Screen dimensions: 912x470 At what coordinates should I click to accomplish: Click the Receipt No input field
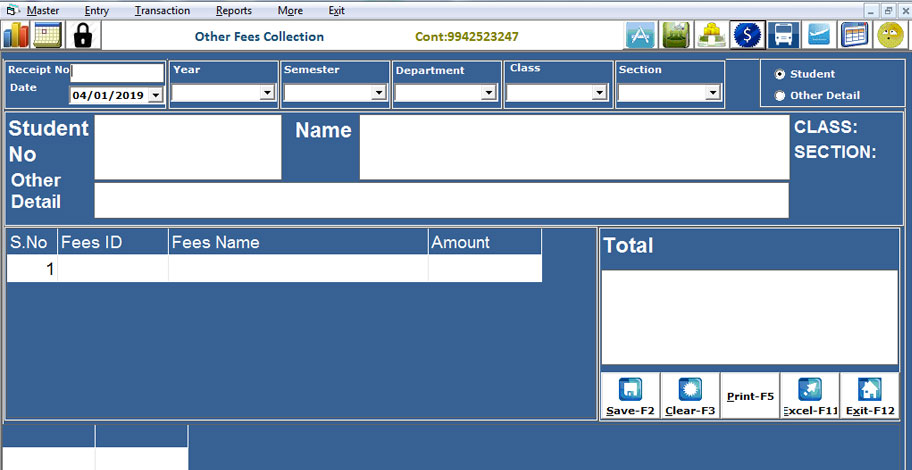tap(117, 73)
